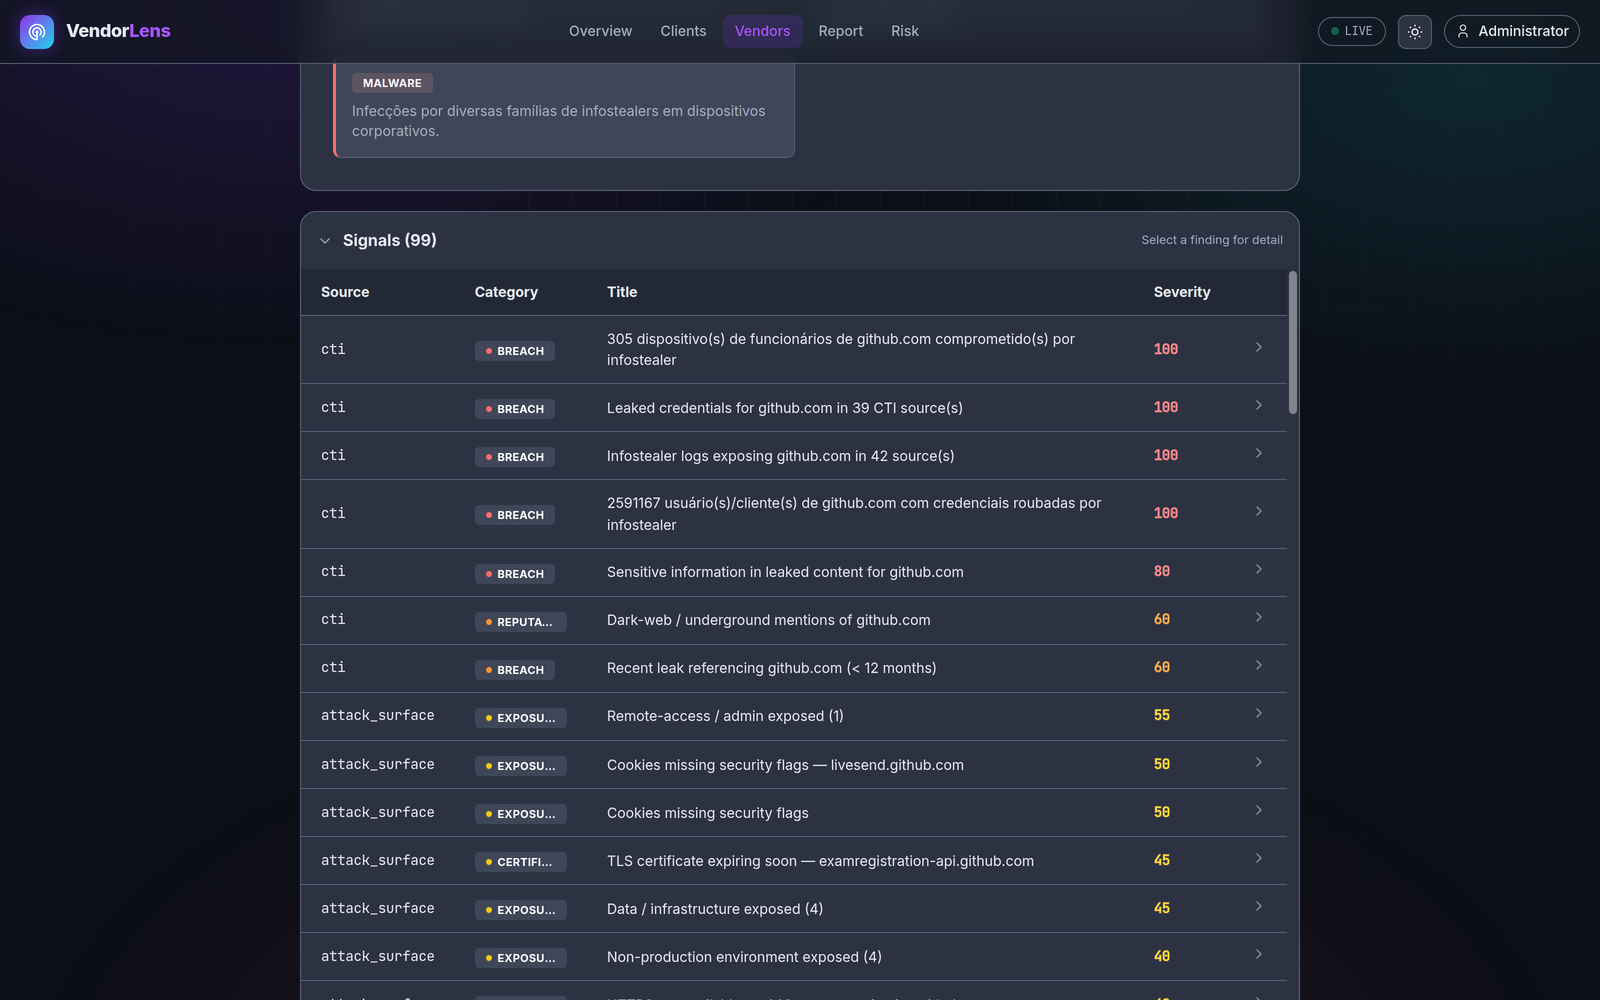Click the Title column header
This screenshot has height=1000, width=1600.
(x=622, y=292)
